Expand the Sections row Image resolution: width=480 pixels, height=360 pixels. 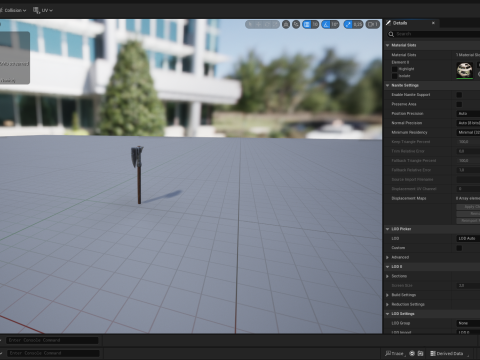[388, 276]
